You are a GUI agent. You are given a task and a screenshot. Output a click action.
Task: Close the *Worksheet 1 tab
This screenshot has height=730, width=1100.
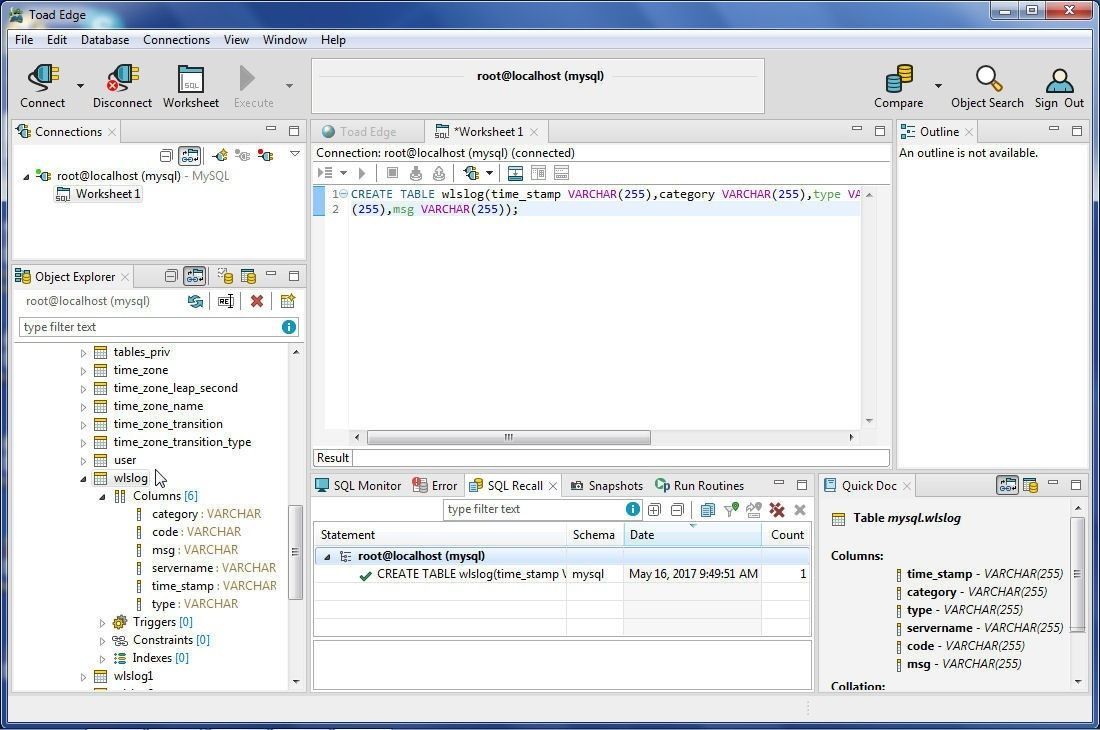click(x=535, y=132)
